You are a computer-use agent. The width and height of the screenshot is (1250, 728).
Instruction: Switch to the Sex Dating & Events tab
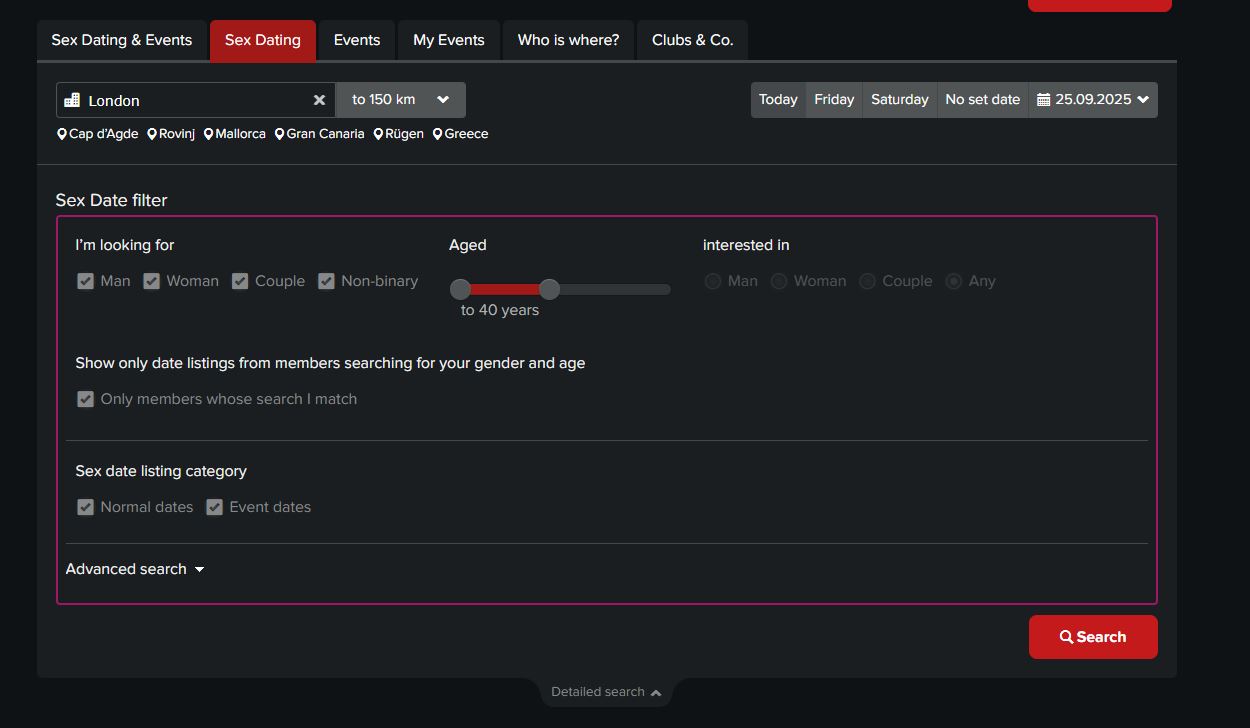[122, 41]
